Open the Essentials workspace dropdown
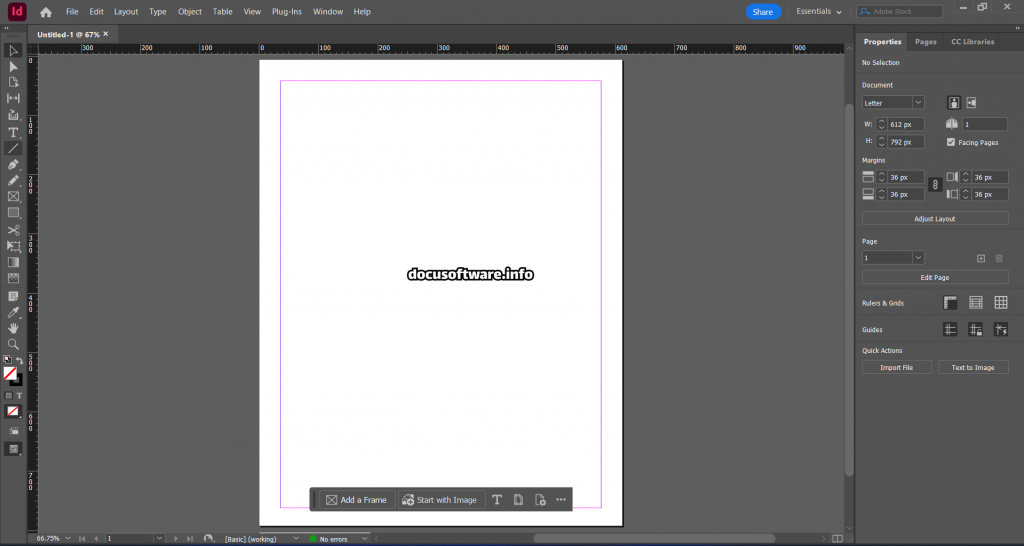 (819, 12)
